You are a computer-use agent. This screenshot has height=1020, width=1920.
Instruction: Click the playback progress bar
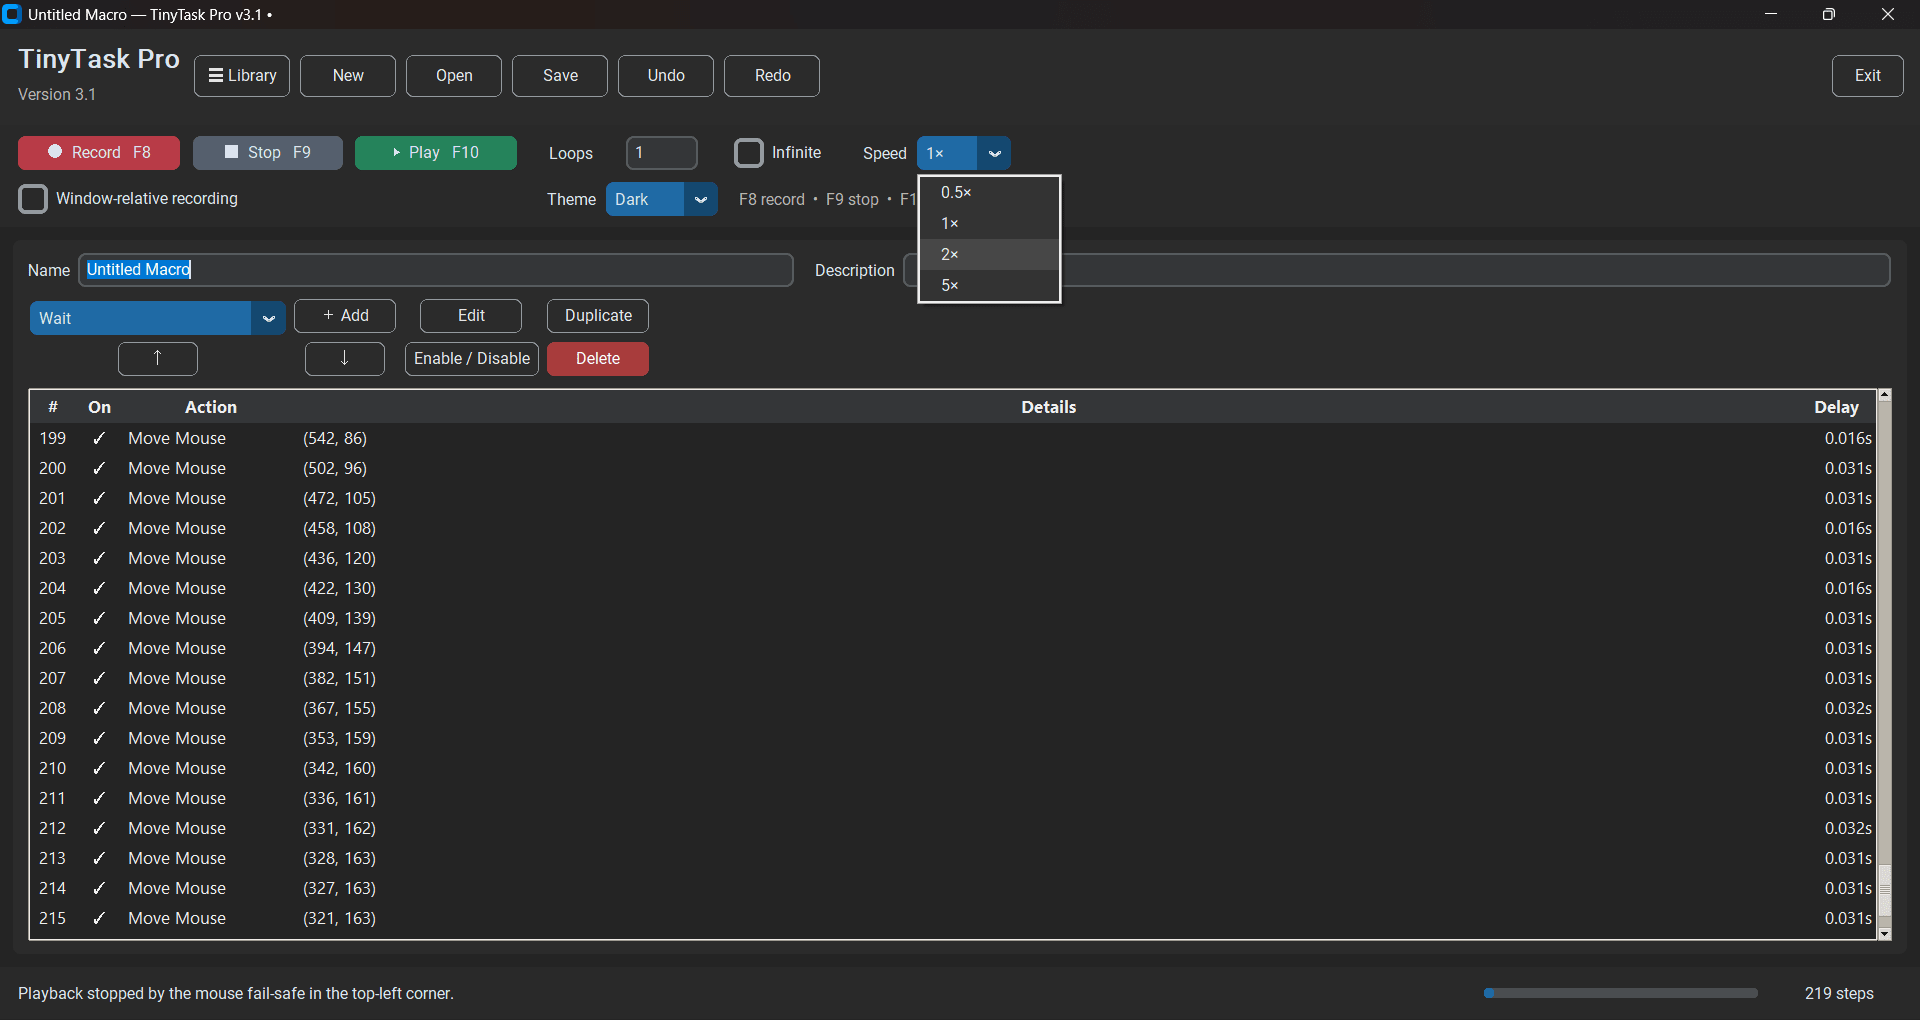click(x=1621, y=993)
